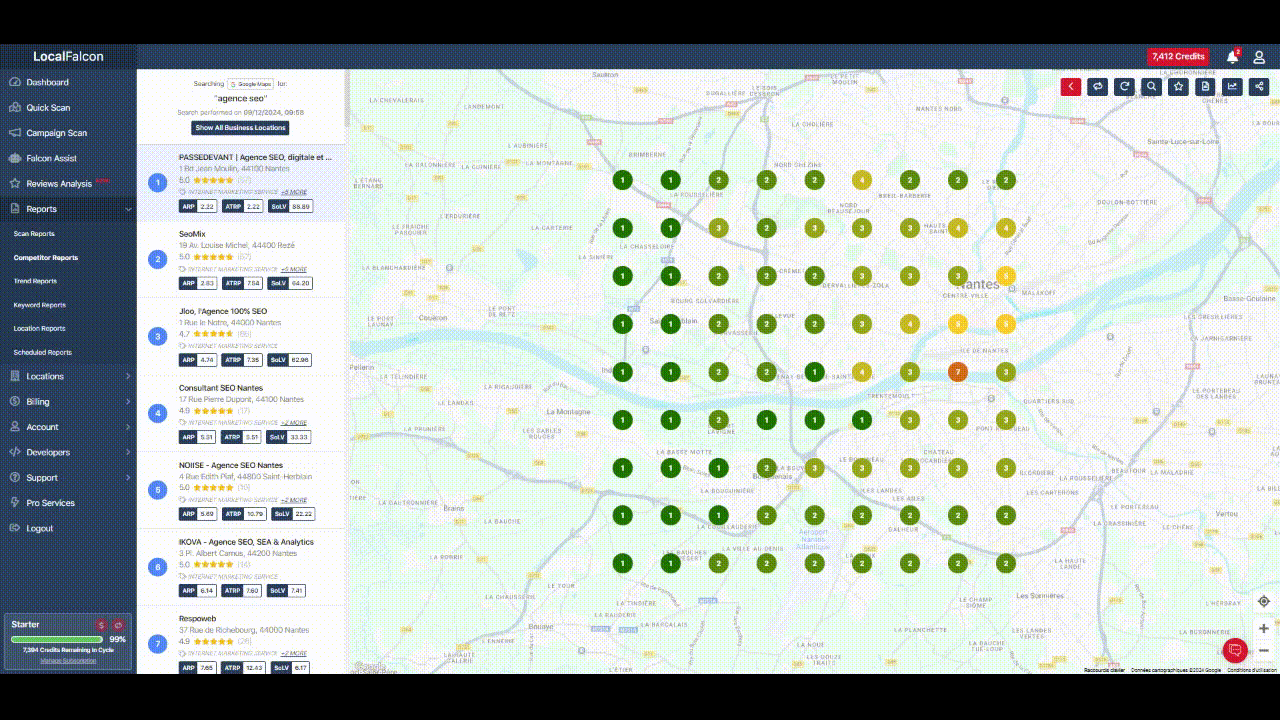This screenshot has height=720, width=1280.
Task: Click the repeat scan loop icon
Action: tap(1098, 87)
